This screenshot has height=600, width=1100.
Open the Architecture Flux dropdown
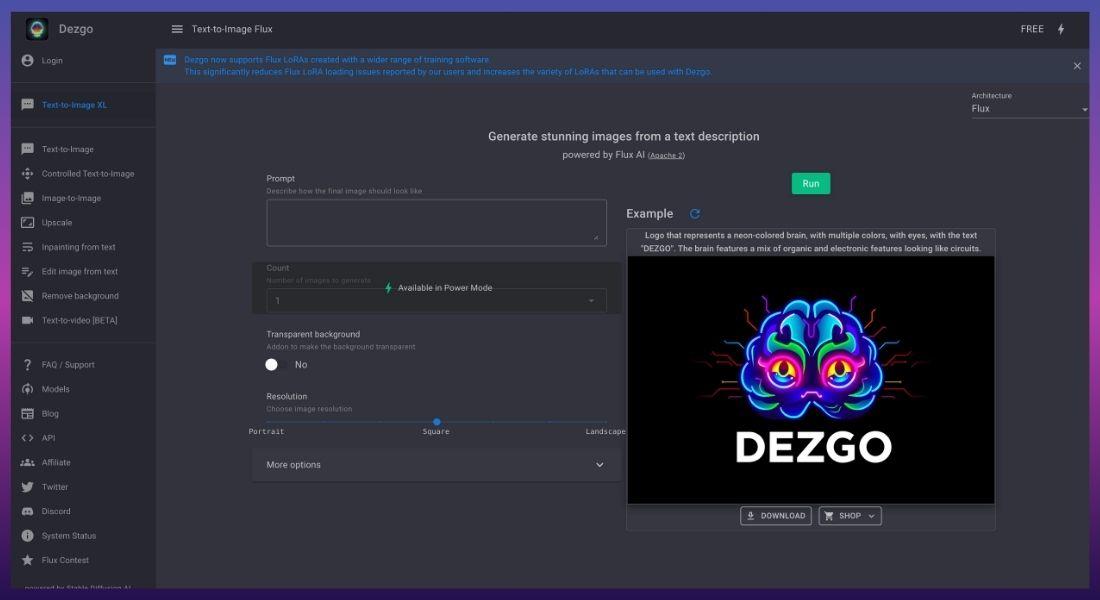(x=1029, y=109)
